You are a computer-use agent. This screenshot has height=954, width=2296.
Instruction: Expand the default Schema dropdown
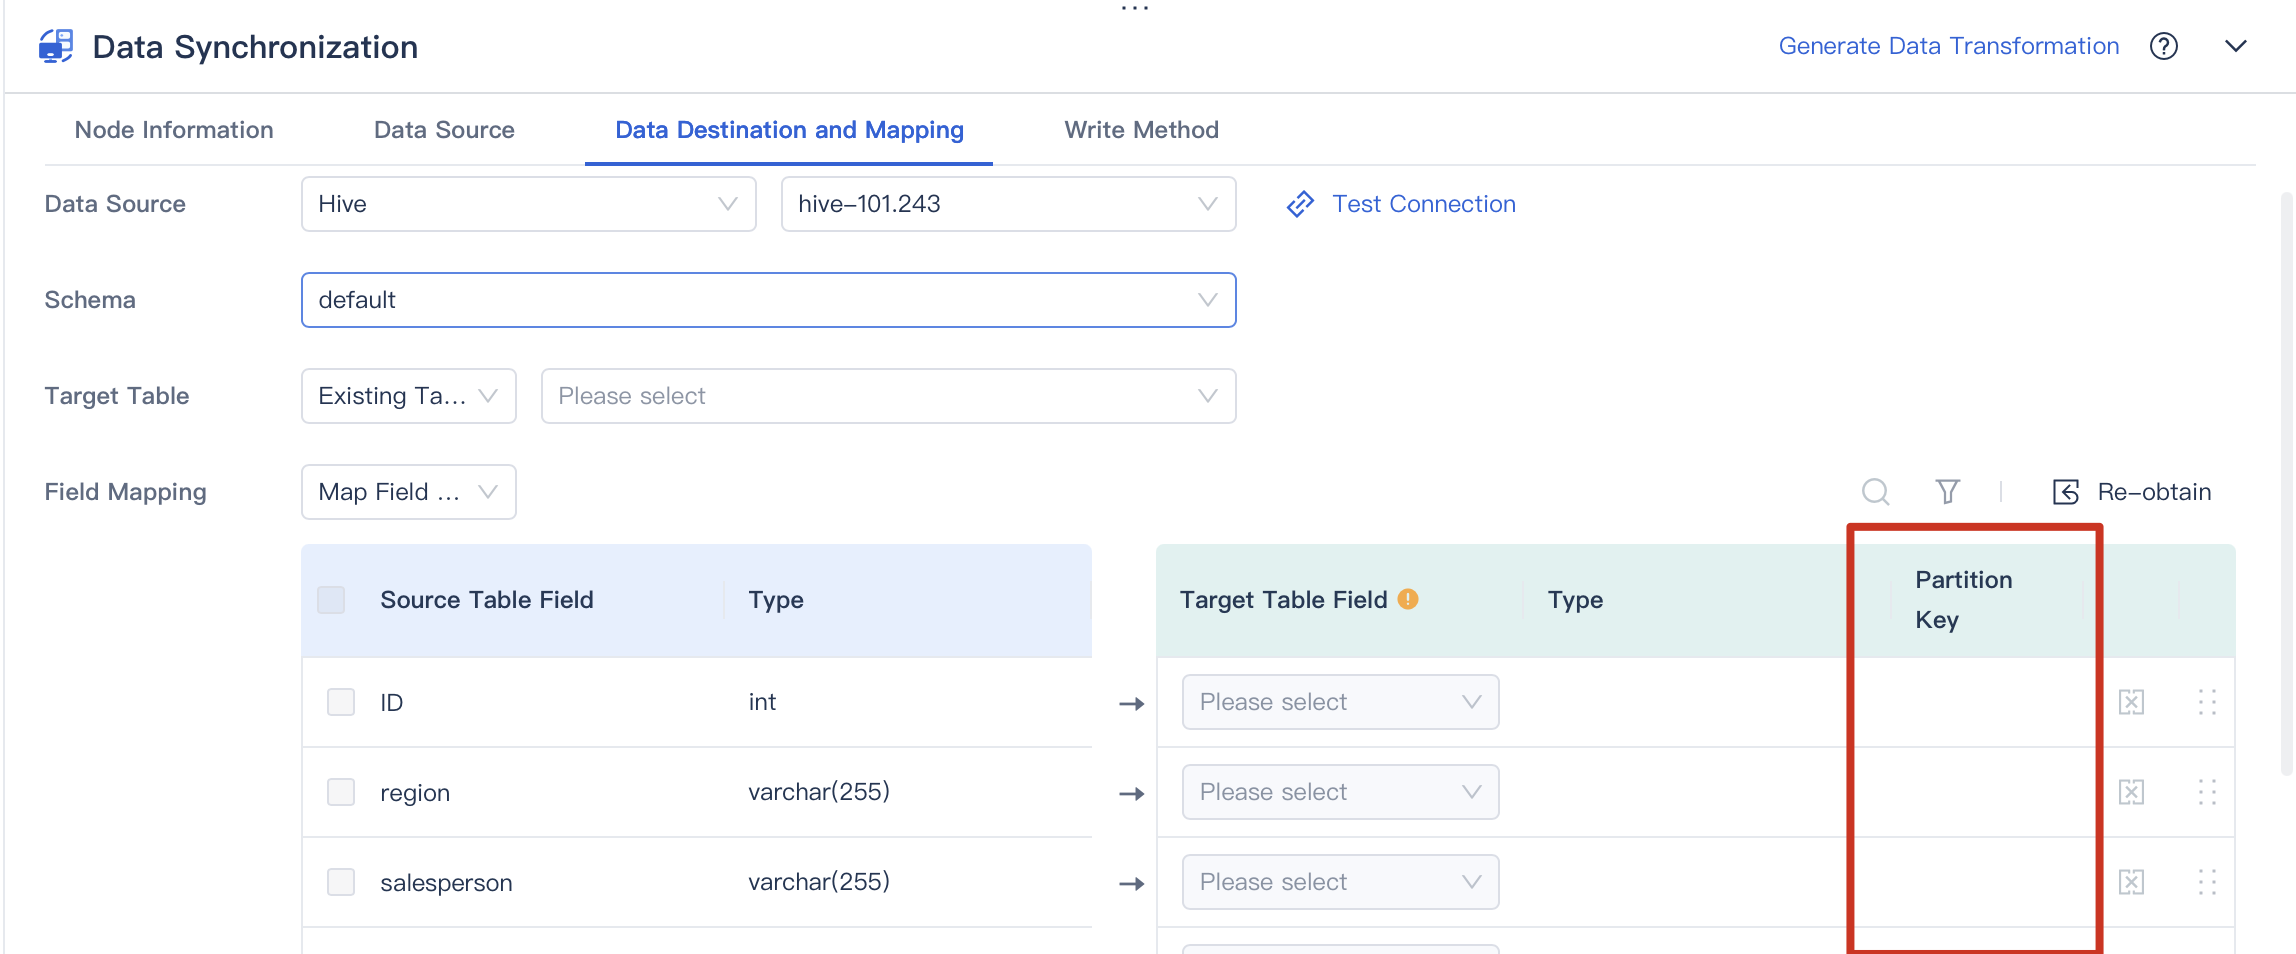tap(768, 300)
